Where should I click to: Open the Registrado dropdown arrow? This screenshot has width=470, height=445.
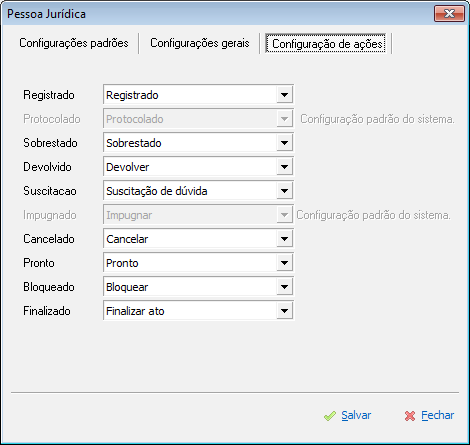[x=284, y=95]
